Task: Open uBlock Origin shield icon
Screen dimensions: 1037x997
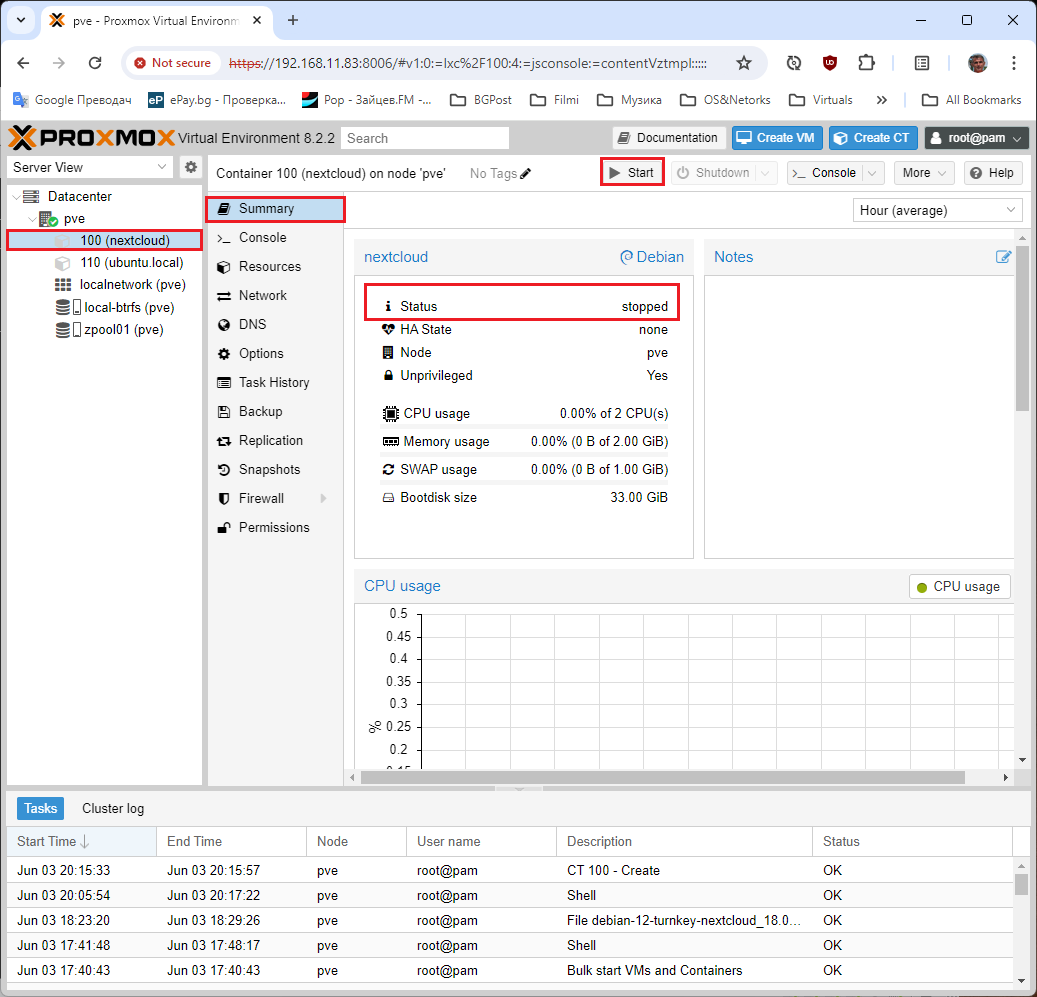Action: (830, 63)
